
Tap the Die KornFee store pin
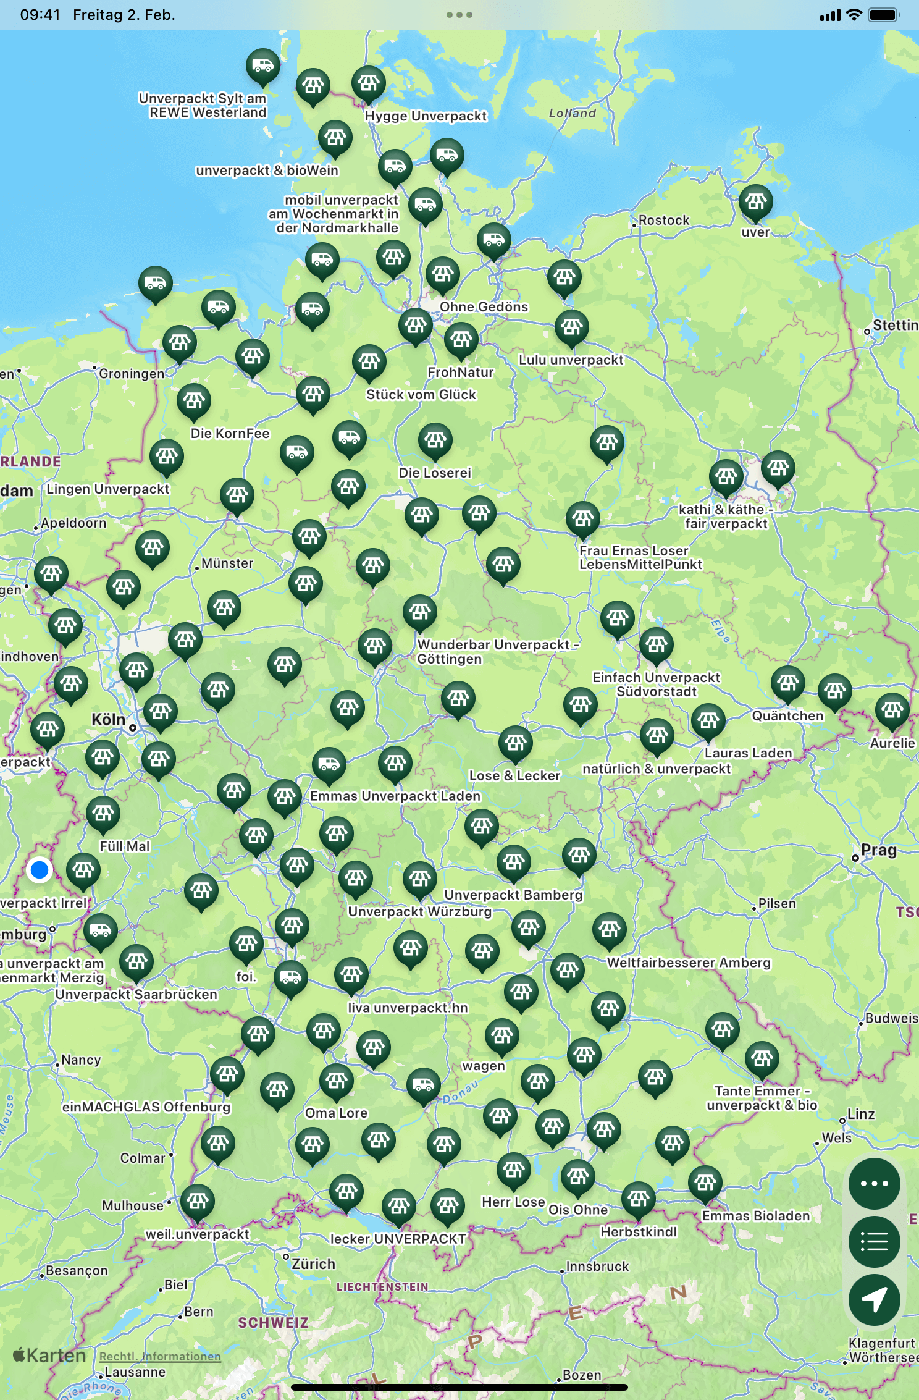pos(194,401)
